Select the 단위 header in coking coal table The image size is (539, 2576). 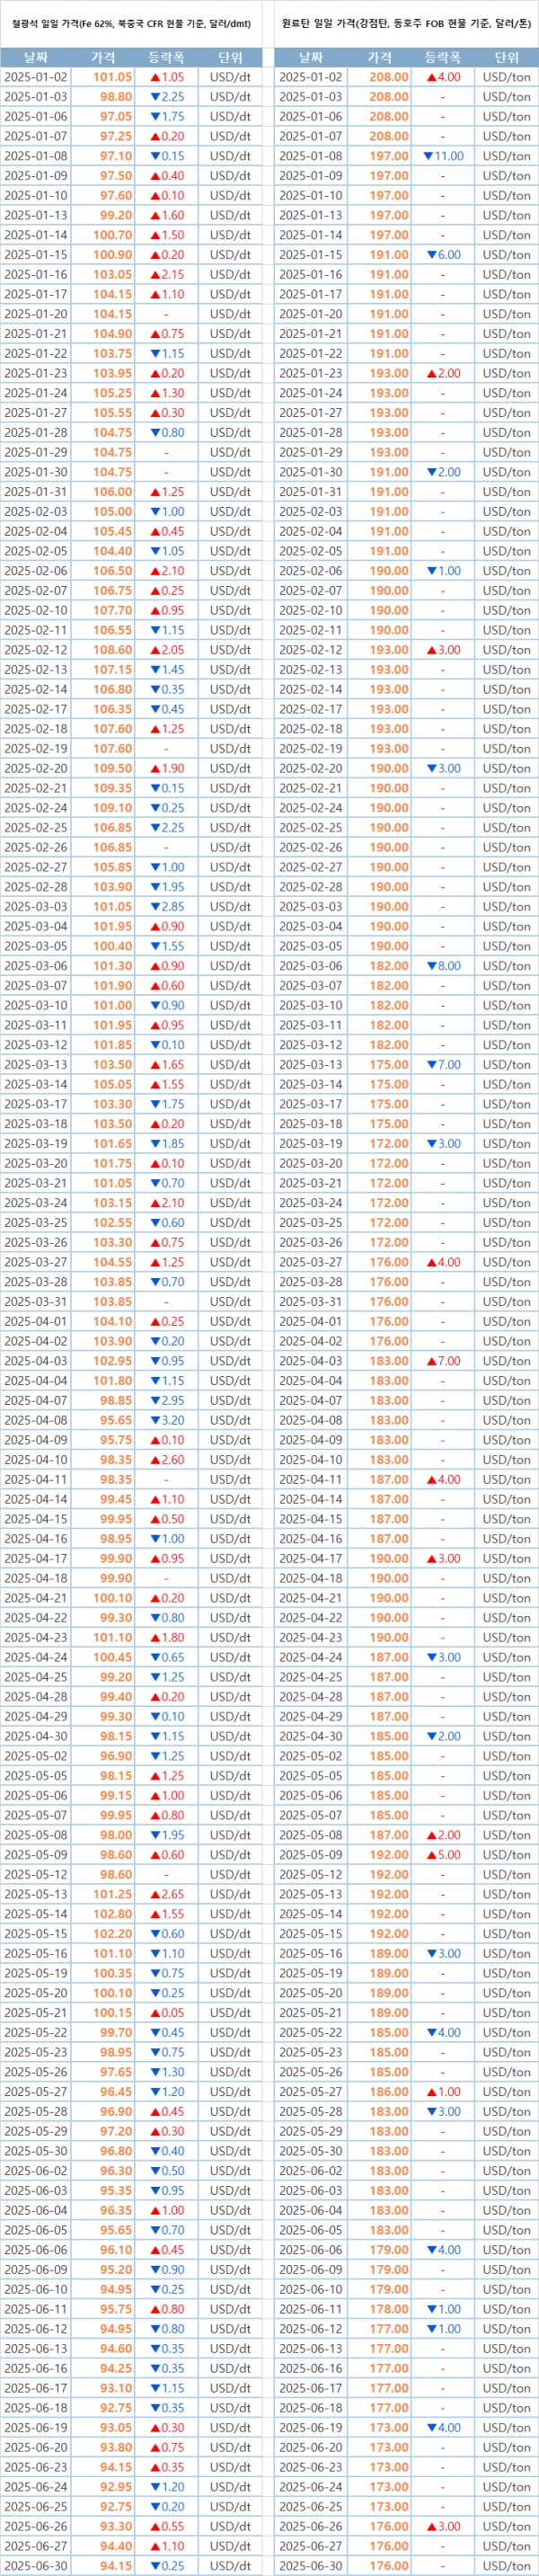(506, 58)
